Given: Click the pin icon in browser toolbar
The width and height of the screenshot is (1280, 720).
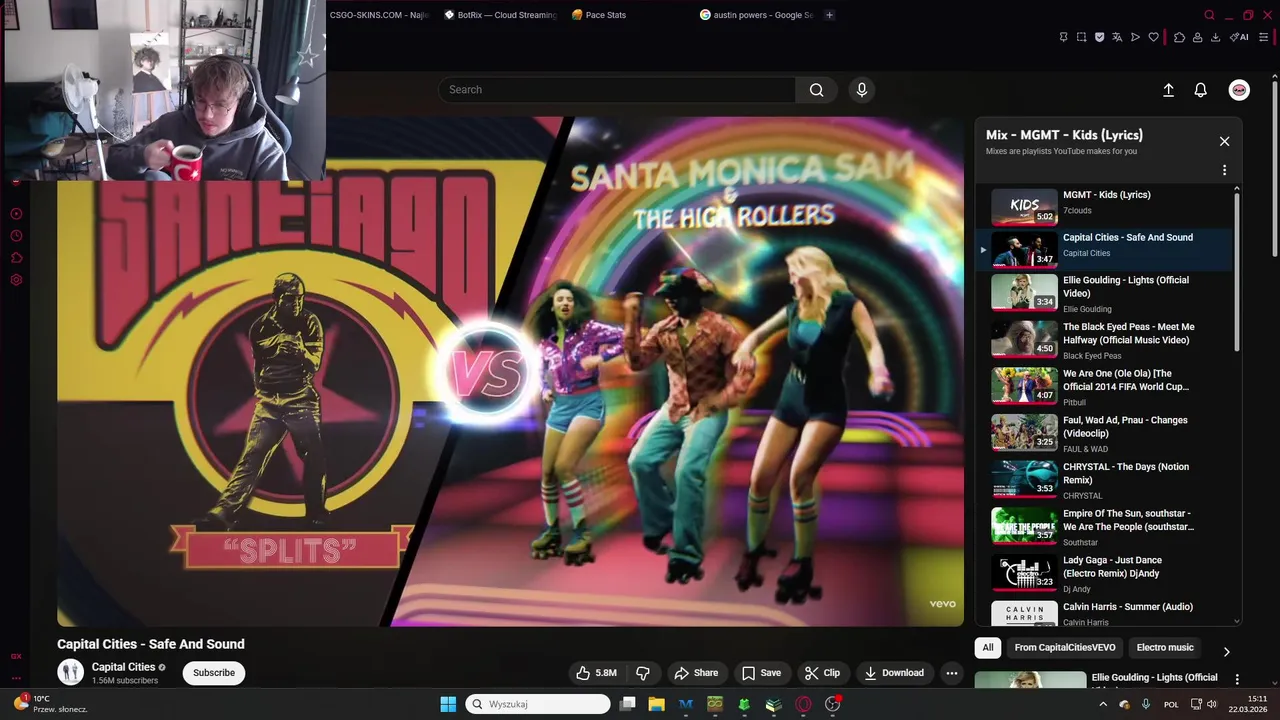Looking at the screenshot, I should pos(1063,37).
